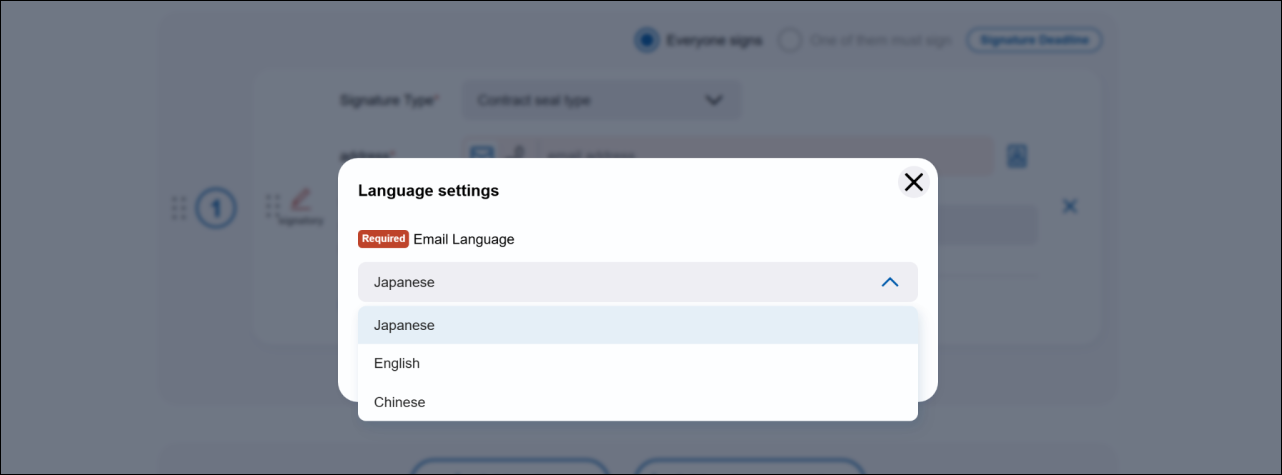Select "One of them must sign" option
The height and width of the screenshot is (475, 1282).
pos(790,41)
